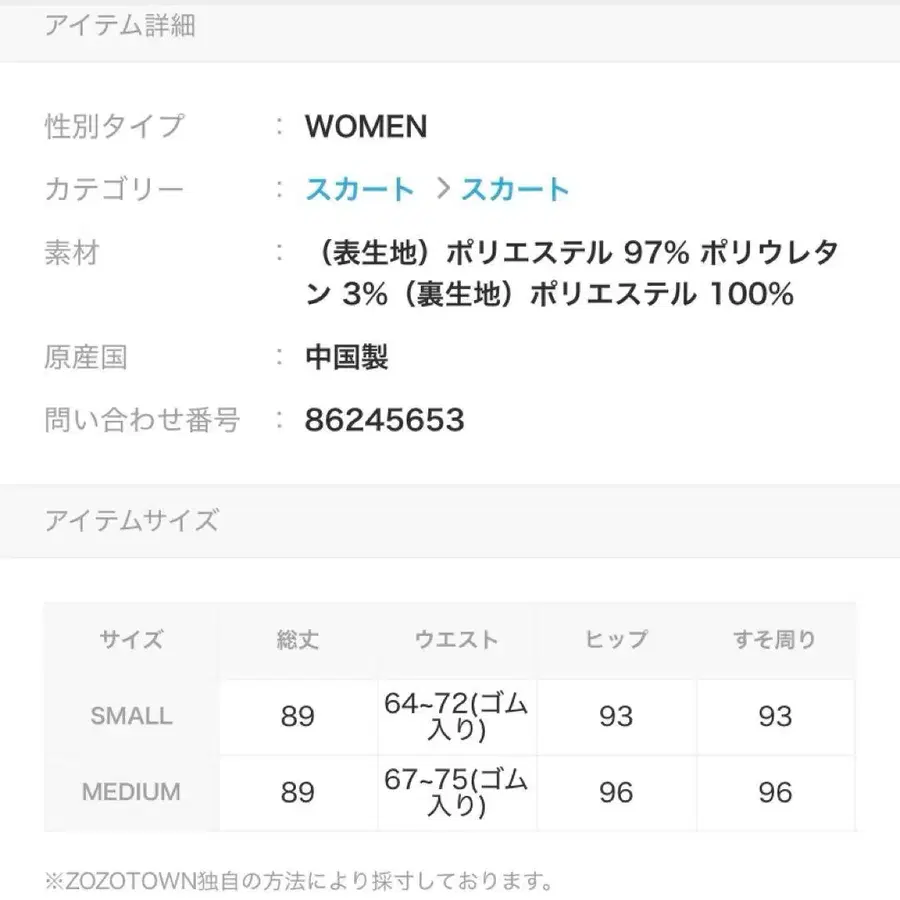Click the ウエスト column header

coord(456,640)
